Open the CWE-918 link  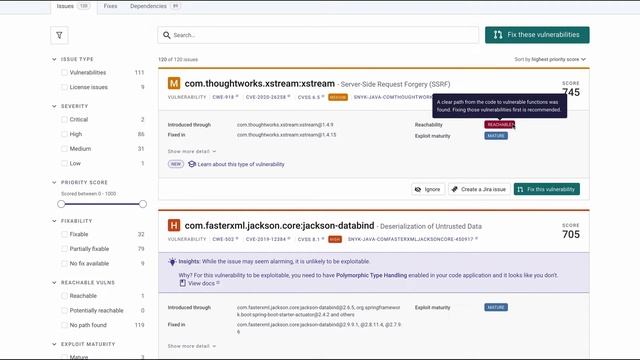[225, 97]
